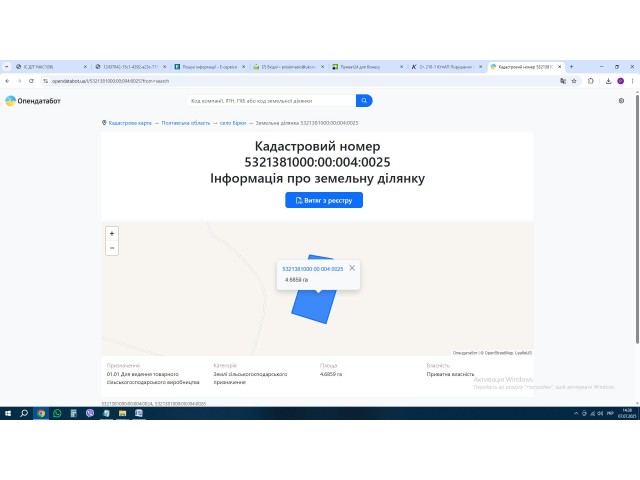Screen dimensions: 640x480
Task: Switch to the second browser tab
Action: pyautogui.click(x=129, y=67)
